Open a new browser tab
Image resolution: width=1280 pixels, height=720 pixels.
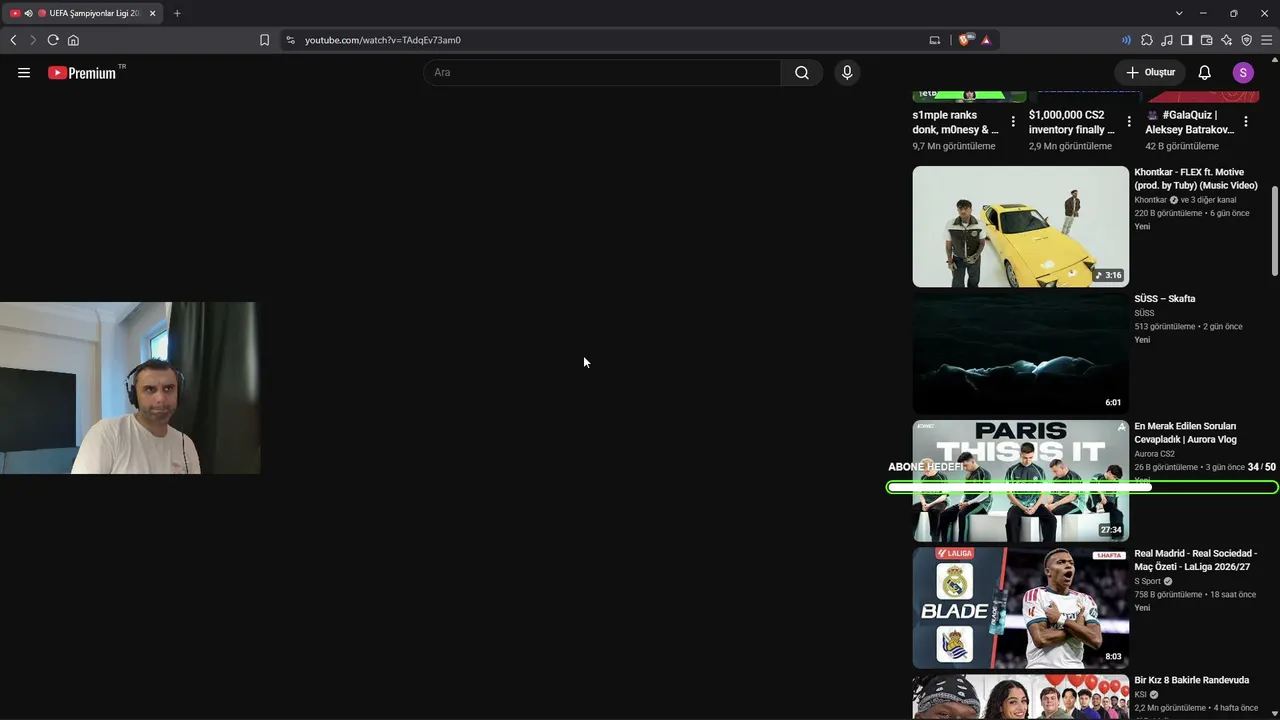177,13
